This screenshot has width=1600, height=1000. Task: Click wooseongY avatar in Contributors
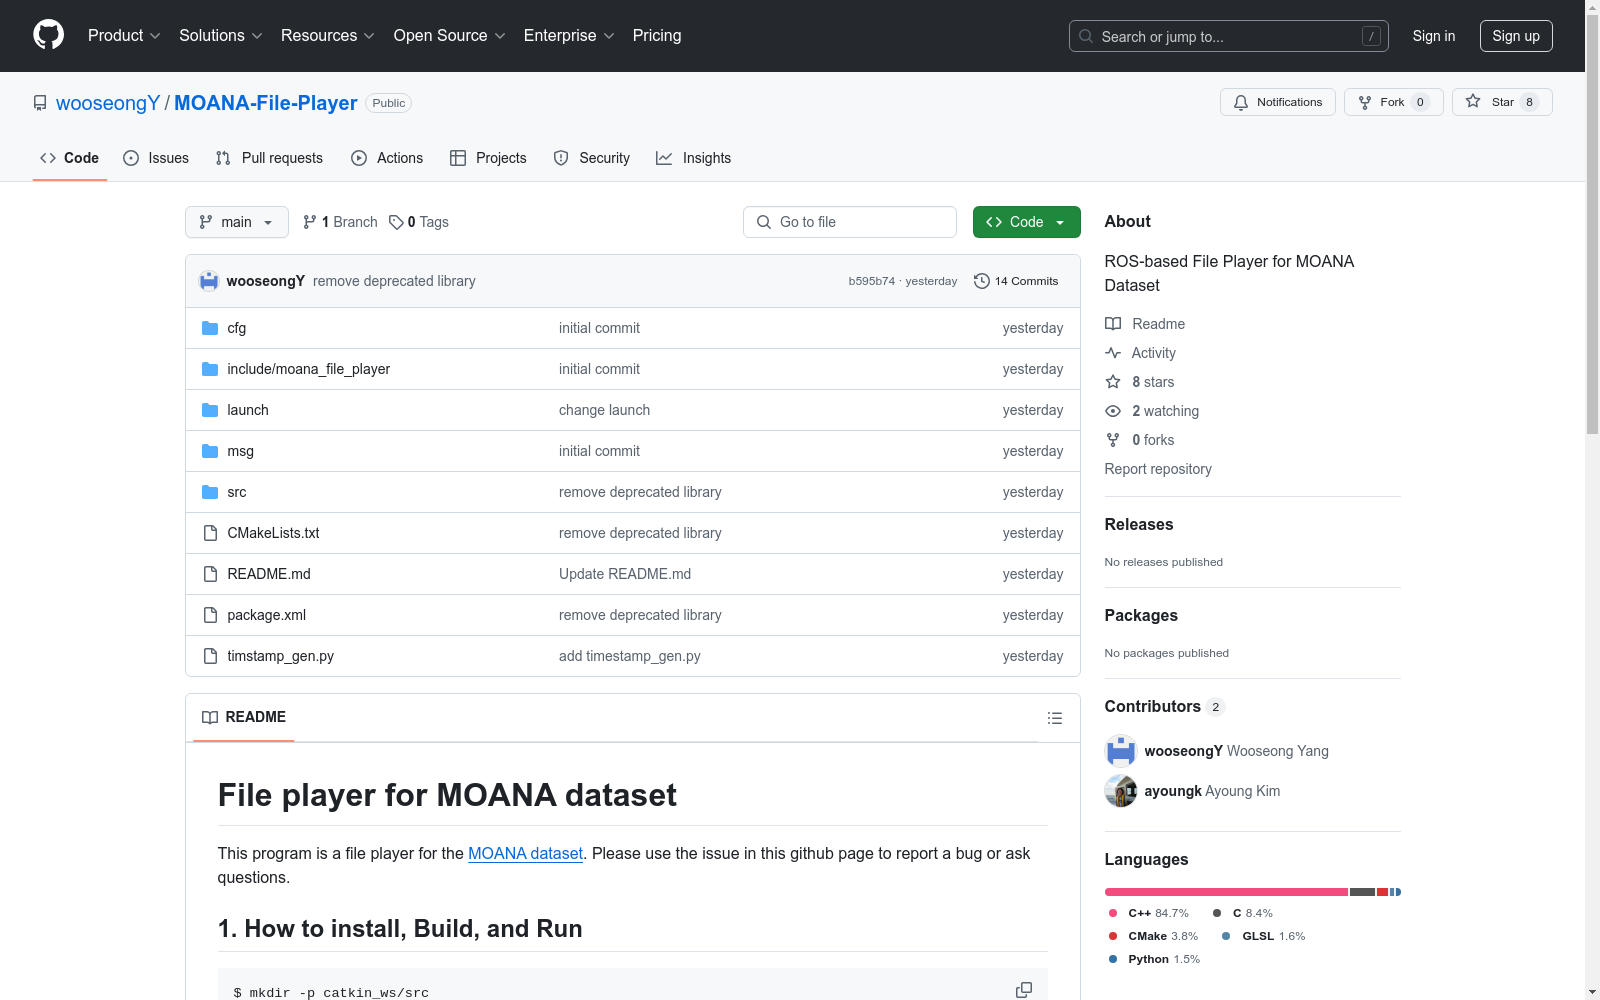click(1121, 751)
